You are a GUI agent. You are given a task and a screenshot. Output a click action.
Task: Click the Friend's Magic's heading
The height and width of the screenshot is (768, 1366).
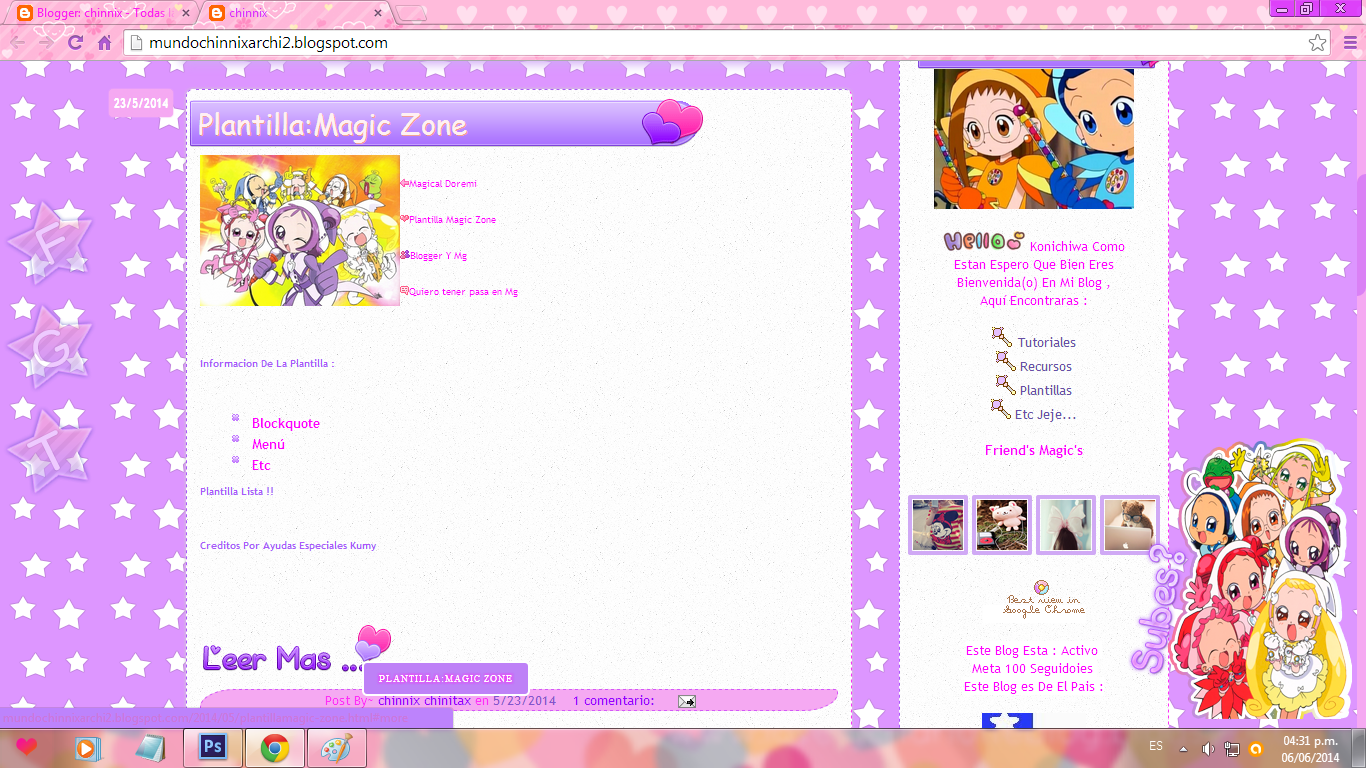(1034, 450)
